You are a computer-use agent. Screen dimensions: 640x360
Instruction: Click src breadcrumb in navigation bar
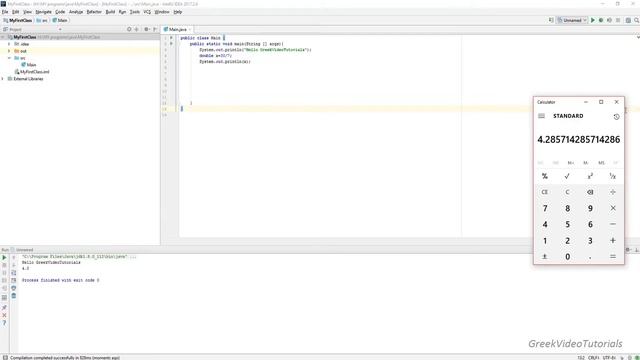coord(42,20)
